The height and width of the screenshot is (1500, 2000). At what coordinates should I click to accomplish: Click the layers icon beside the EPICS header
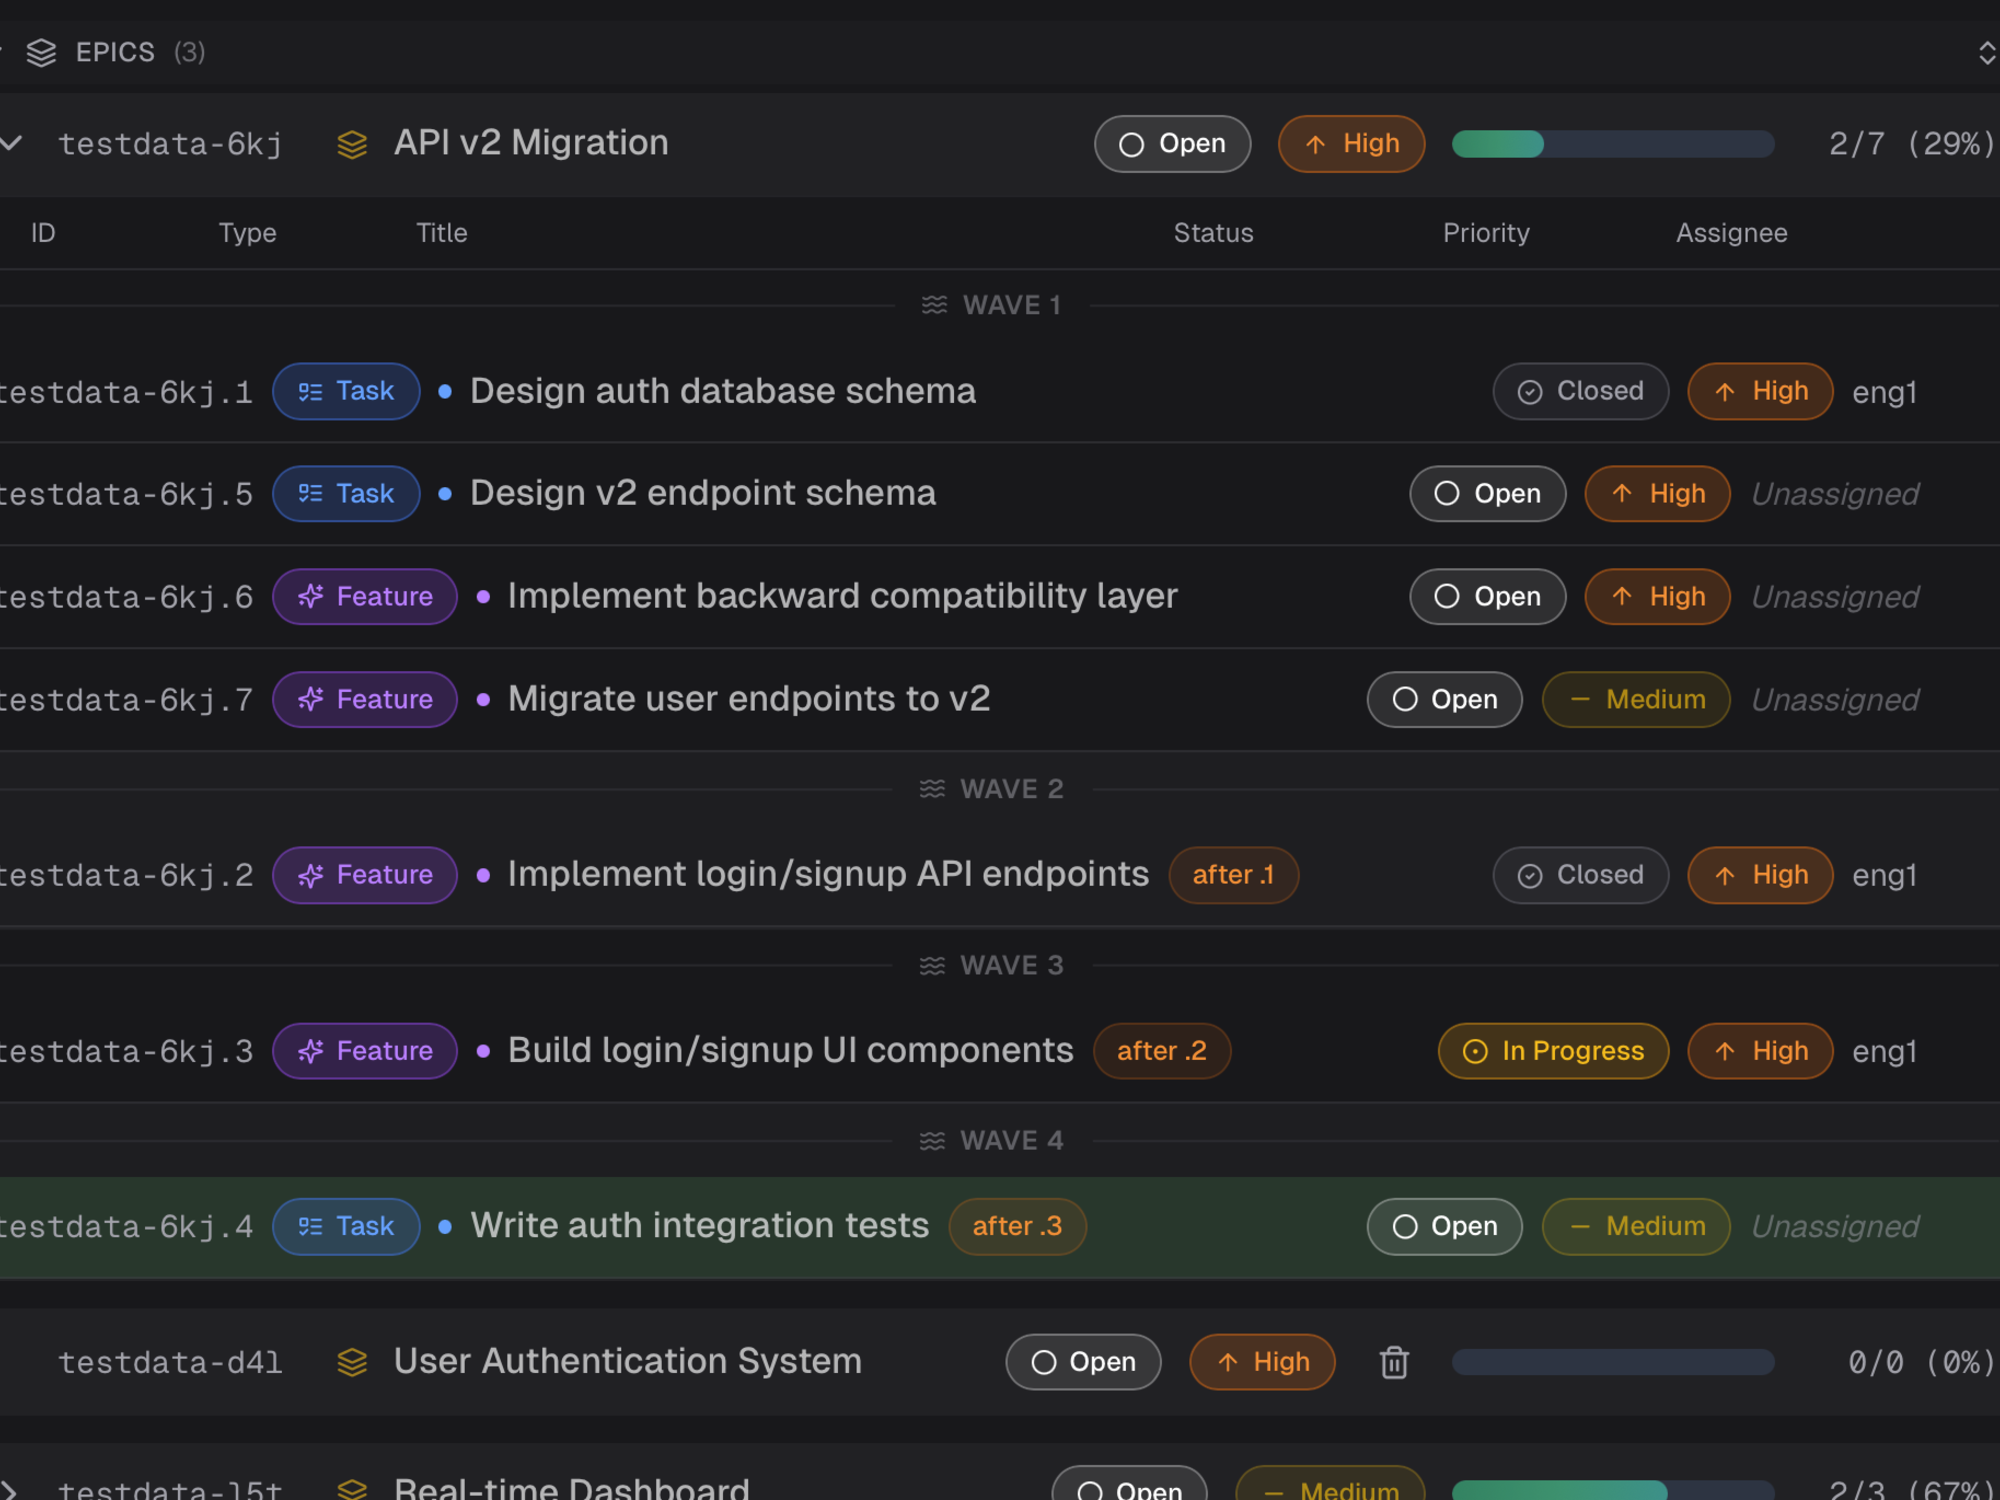click(42, 52)
